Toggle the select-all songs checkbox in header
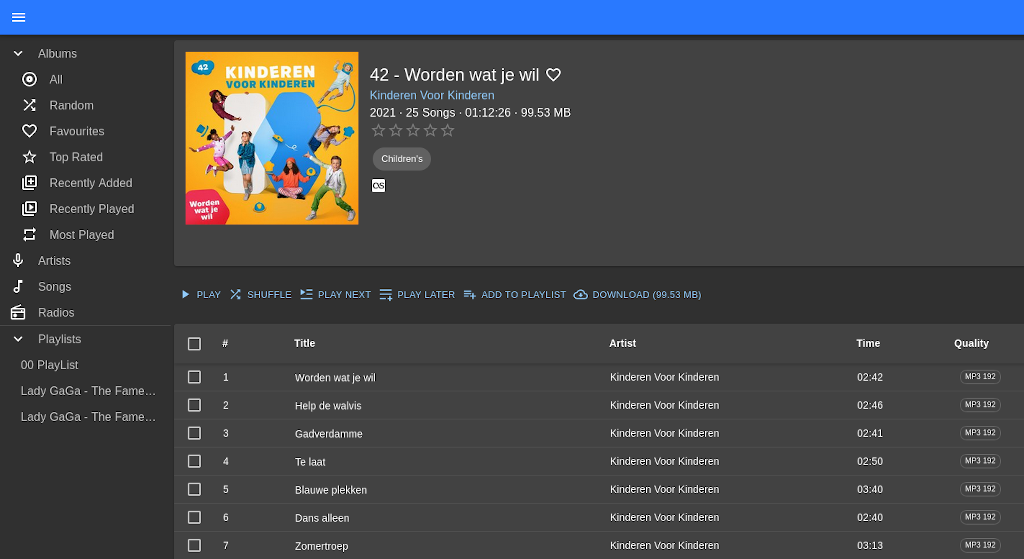The width and height of the screenshot is (1024, 559). 194,344
